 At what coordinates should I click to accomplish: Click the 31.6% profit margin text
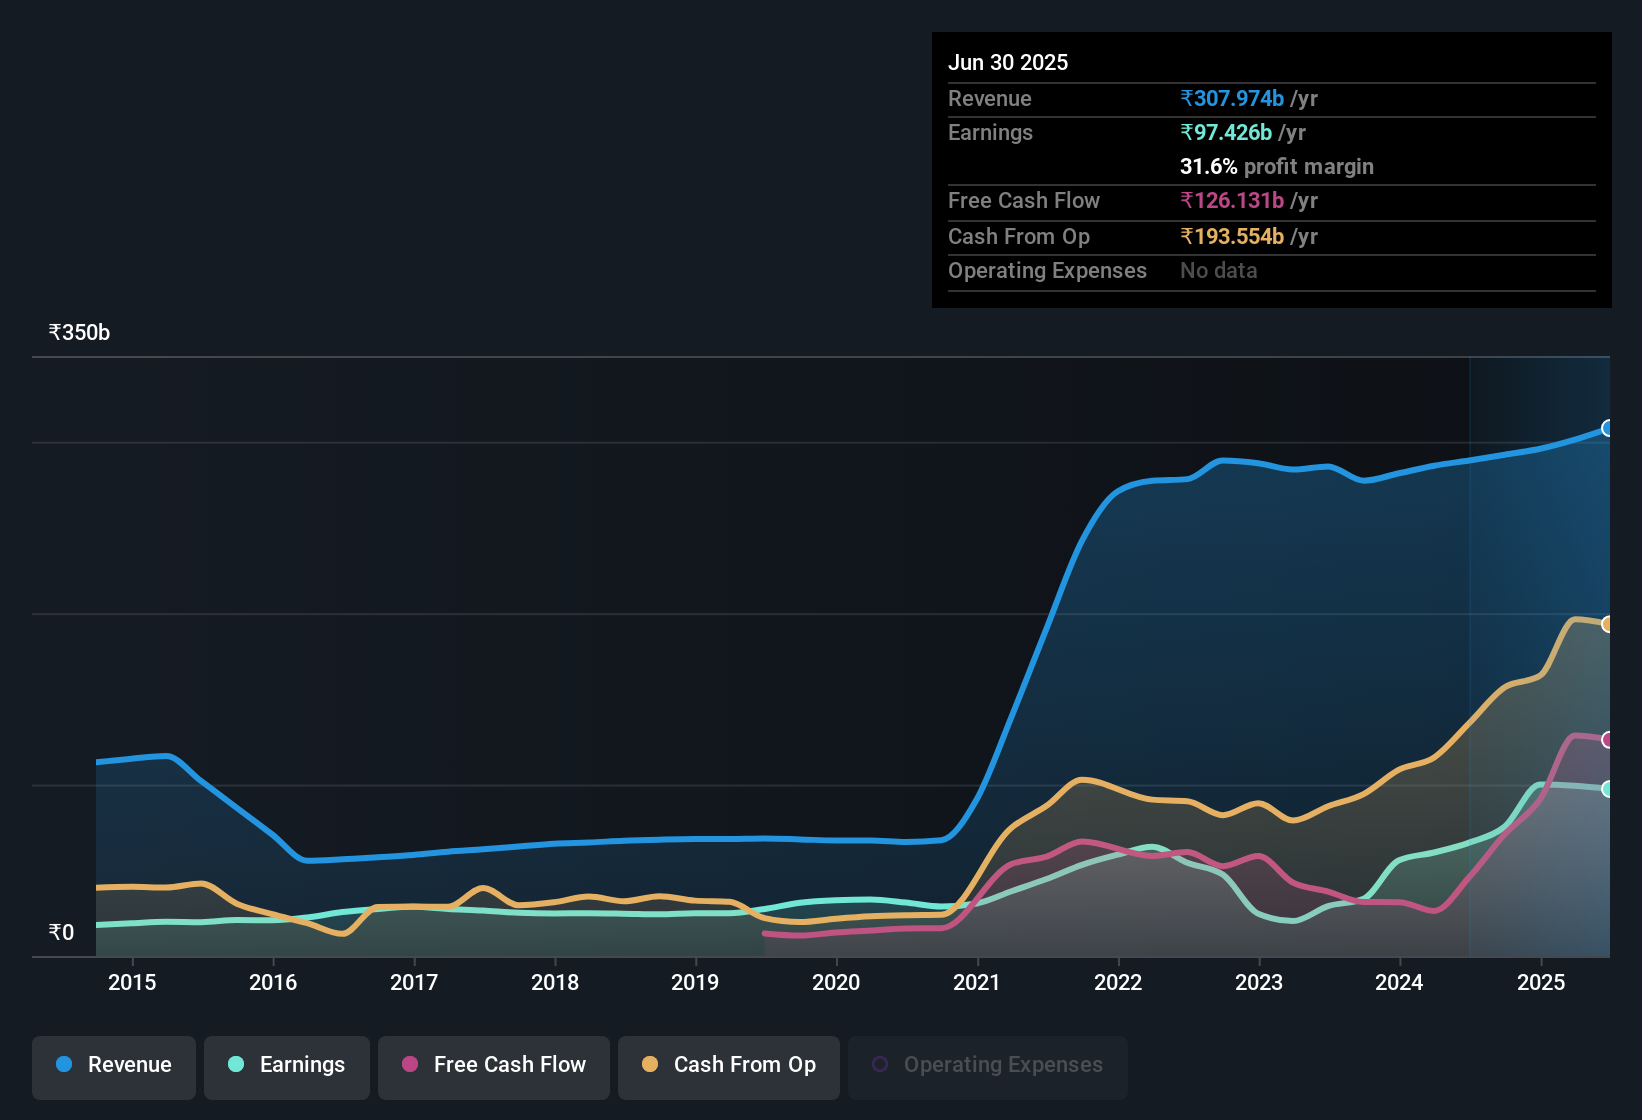tap(1277, 166)
